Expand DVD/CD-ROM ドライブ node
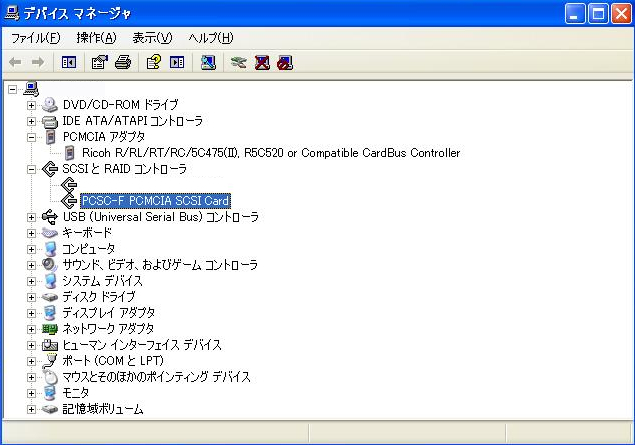The width and height of the screenshot is (635, 445). point(31,105)
